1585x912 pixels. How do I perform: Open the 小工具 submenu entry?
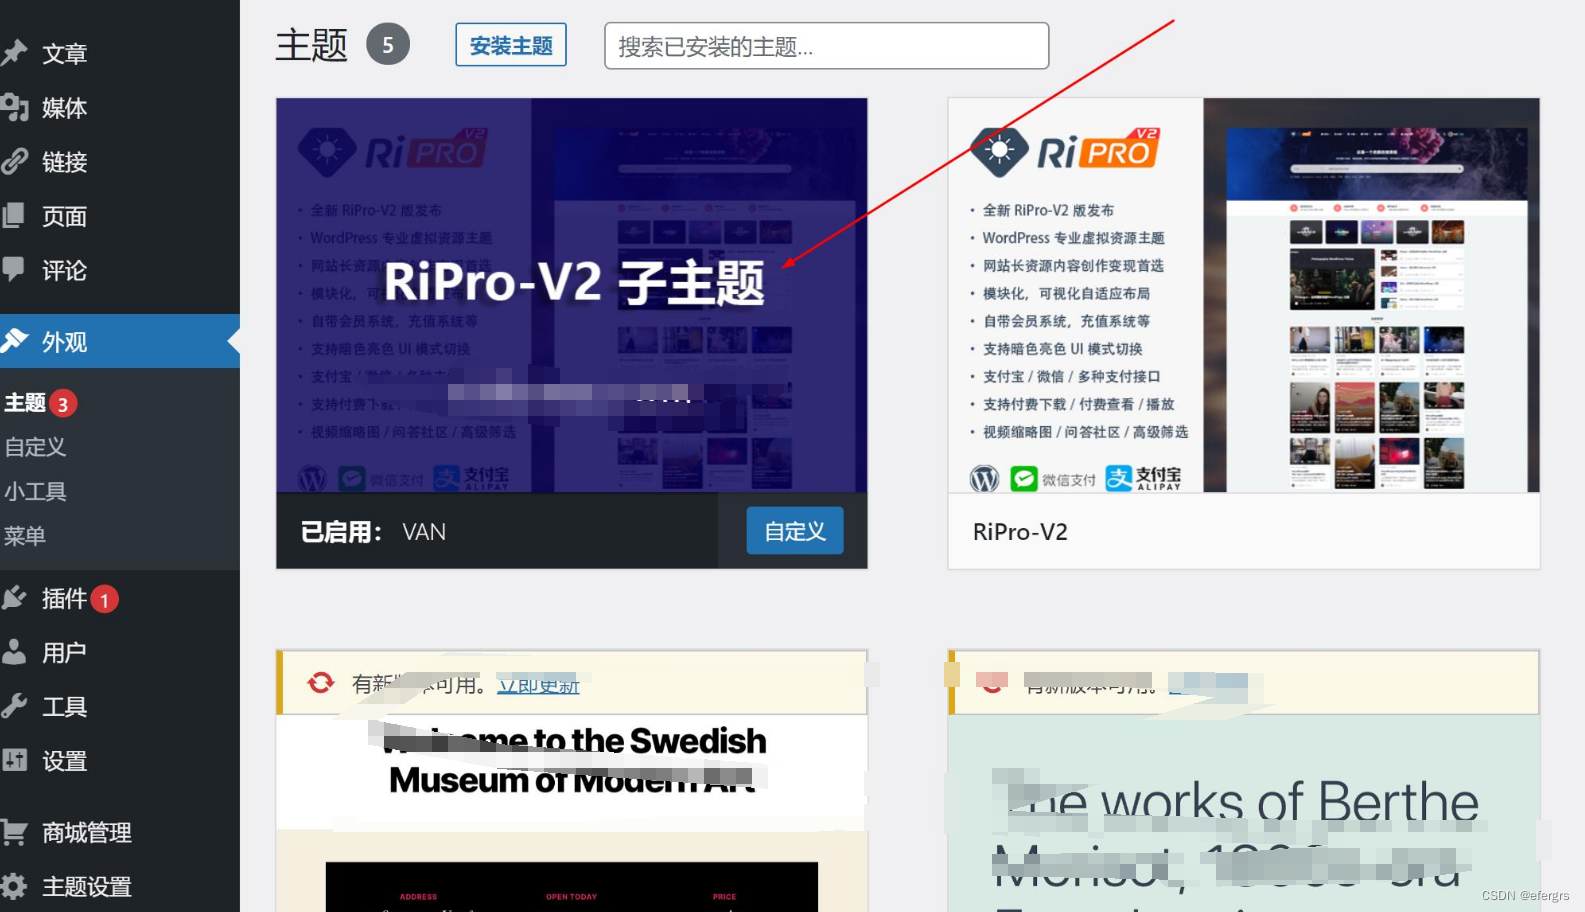[x=36, y=491]
